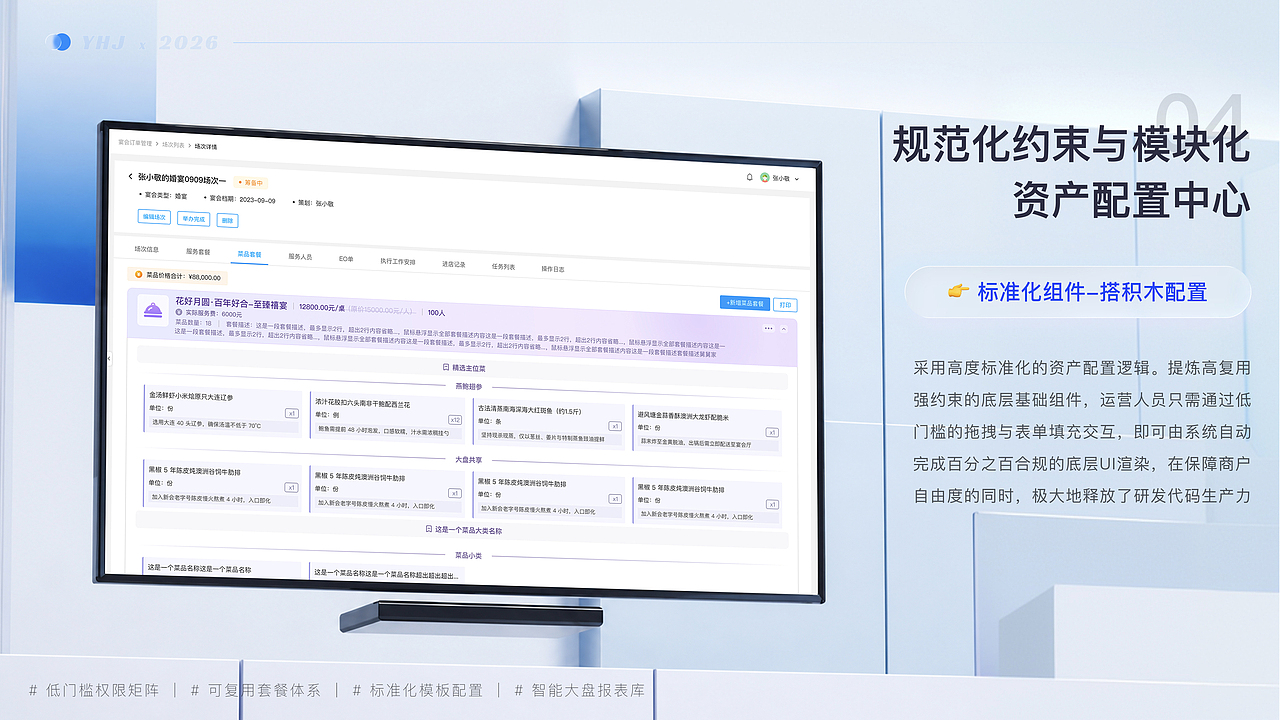The width and height of the screenshot is (1280, 720).
Task: Click the coin icon beside 菜品价格合计
Action: click(139, 273)
